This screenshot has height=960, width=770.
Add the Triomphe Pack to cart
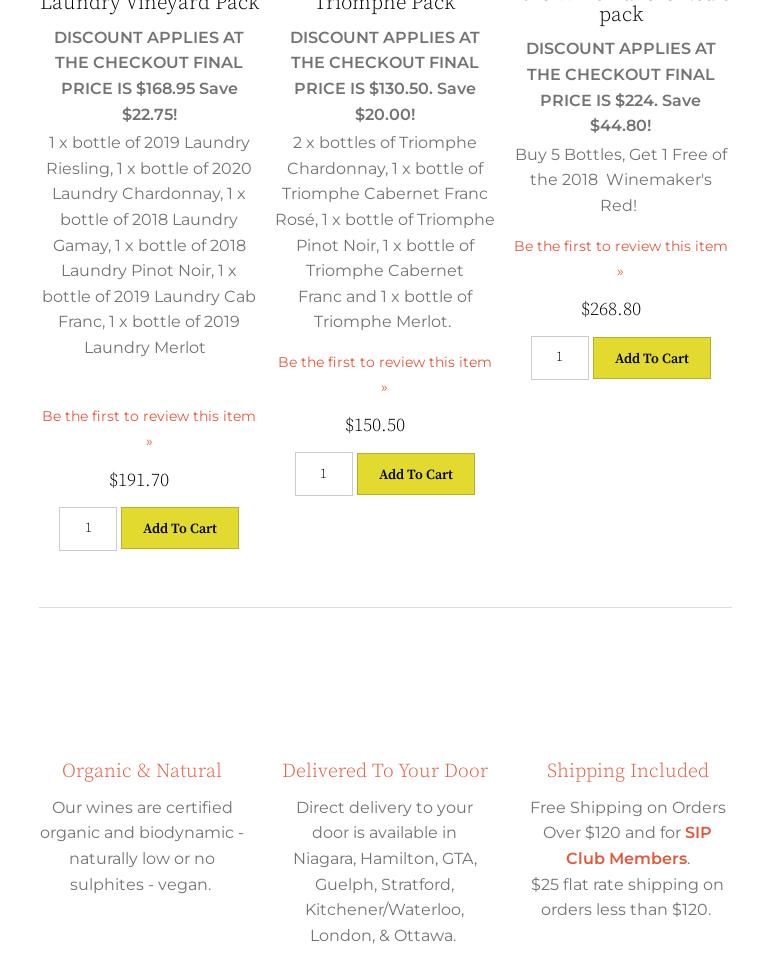(x=416, y=474)
